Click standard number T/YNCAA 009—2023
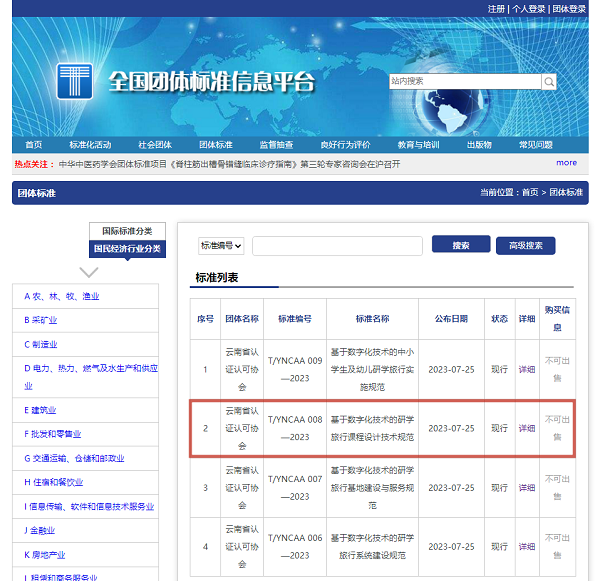 295,369
